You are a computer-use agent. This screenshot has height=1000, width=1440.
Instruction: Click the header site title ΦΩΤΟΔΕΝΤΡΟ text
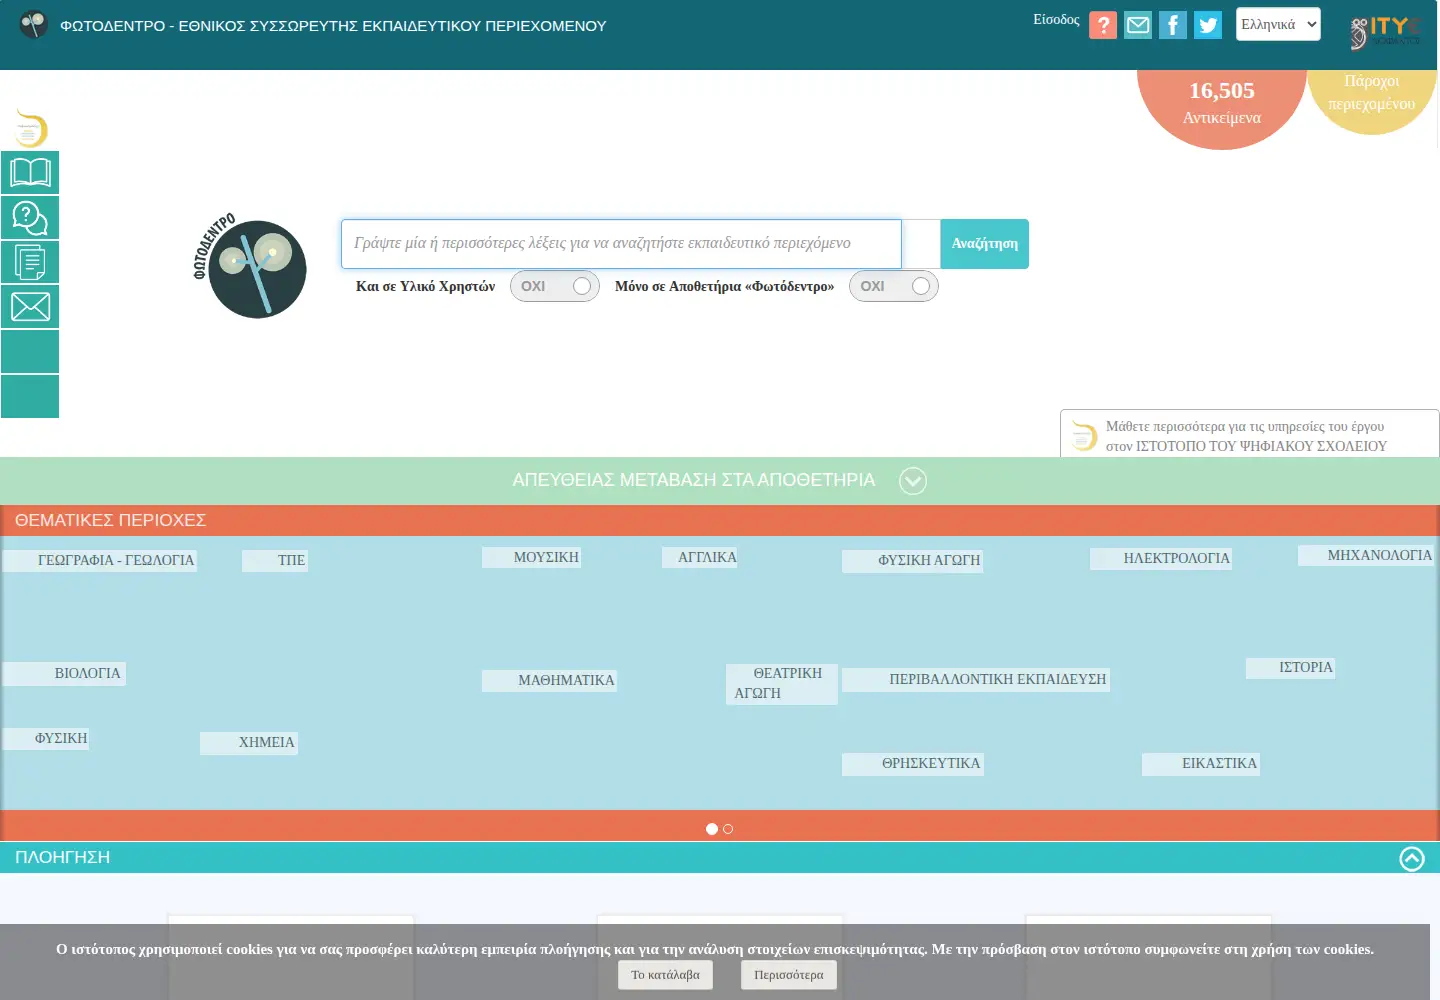333,26
